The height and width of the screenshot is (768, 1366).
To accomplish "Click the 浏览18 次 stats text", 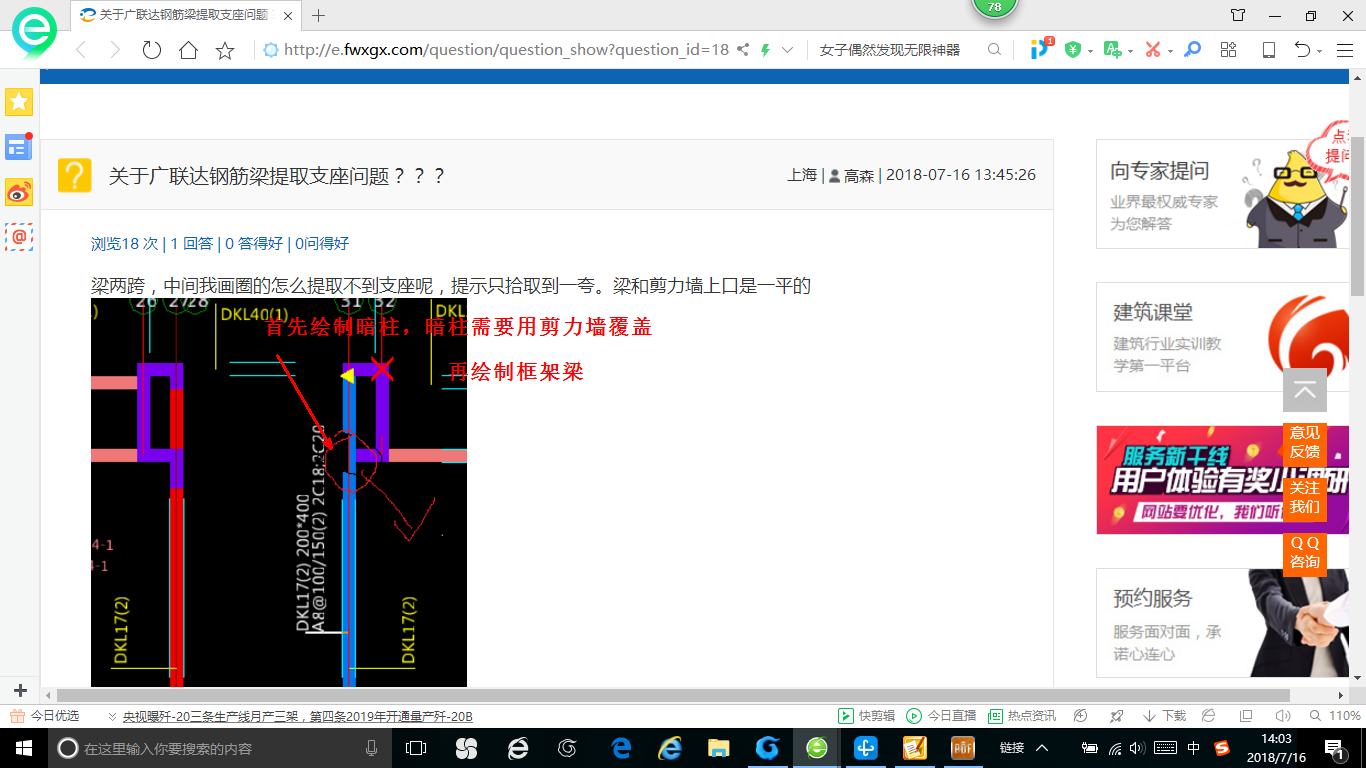I will (x=125, y=243).
